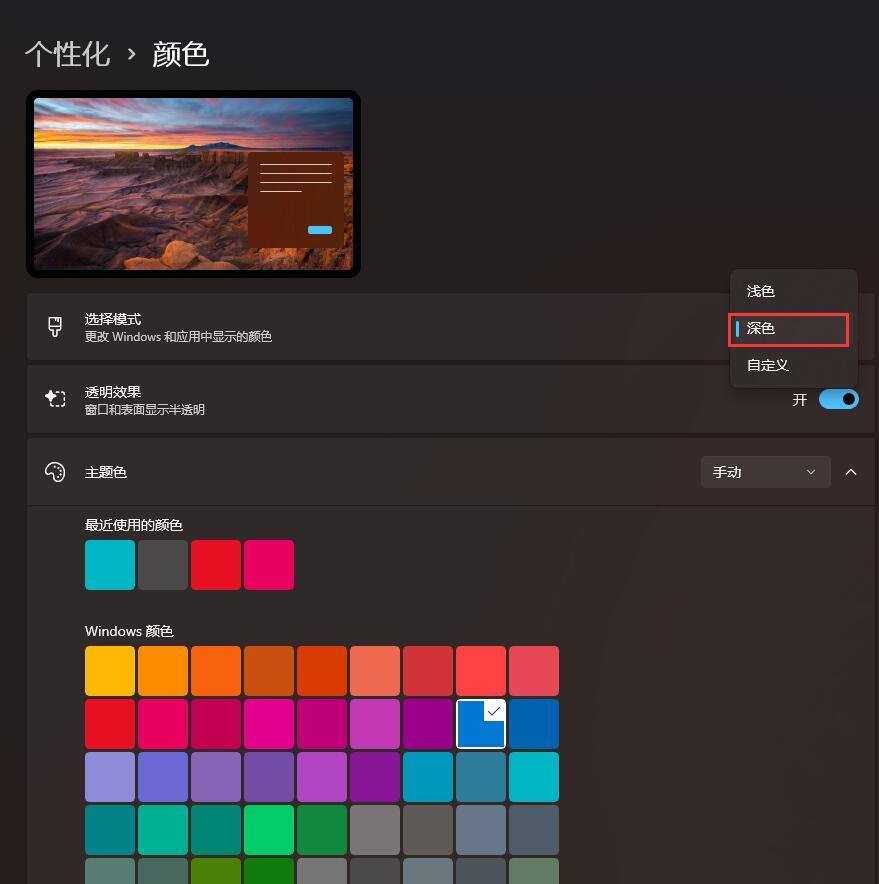Screen dimensions: 879x884
Task: Select the gray recent color swatch
Action: tap(162, 564)
